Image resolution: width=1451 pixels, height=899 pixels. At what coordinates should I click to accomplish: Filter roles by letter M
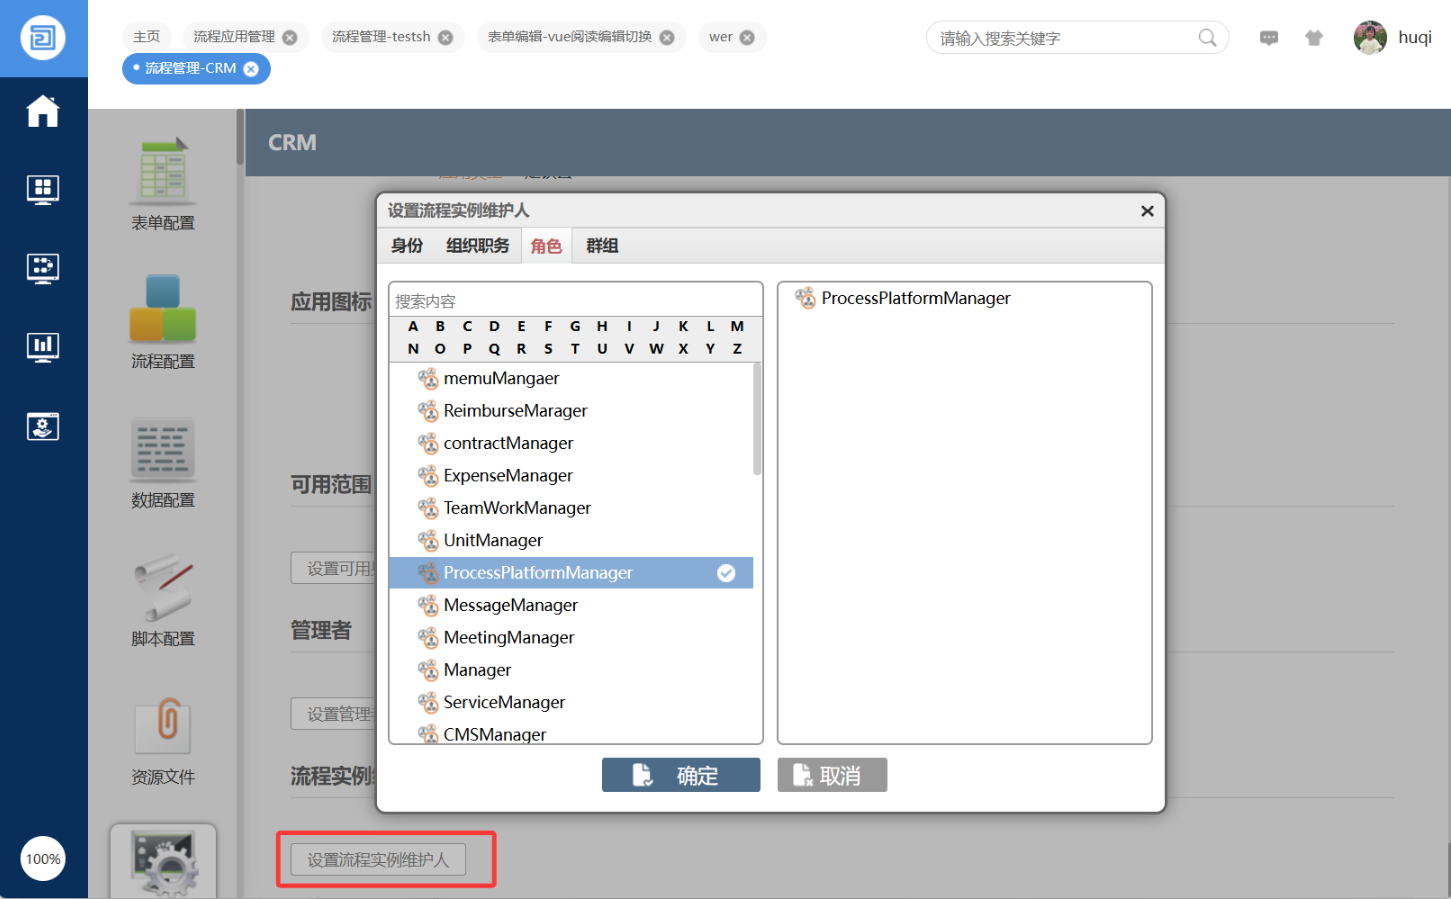[737, 326]
